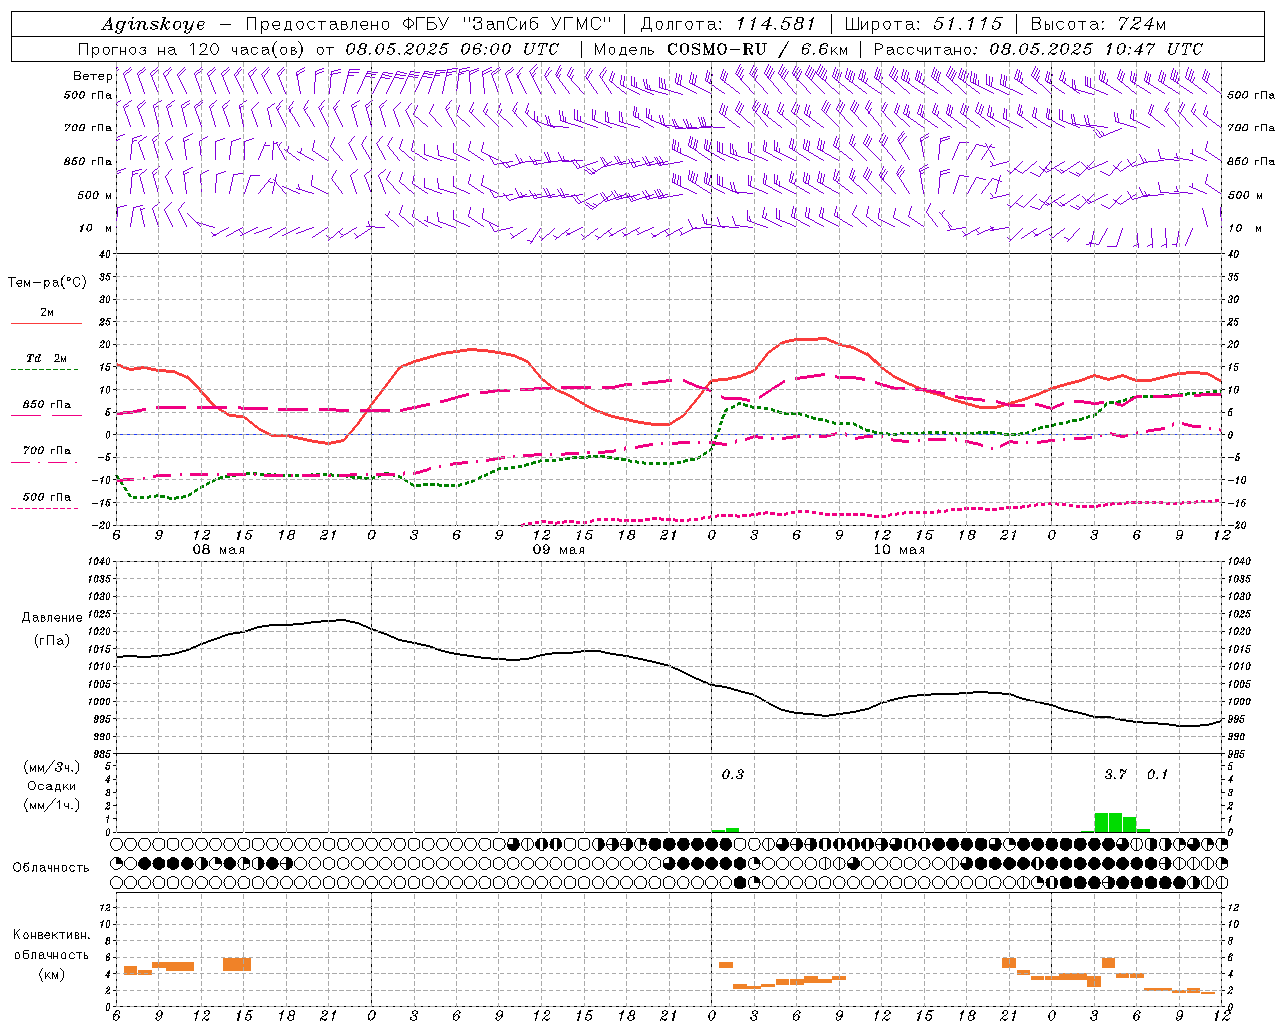Click the 700 гПа label in temperature legend
The width and height of the screenshot is (1280, 1024).
[x=46, y=450]
